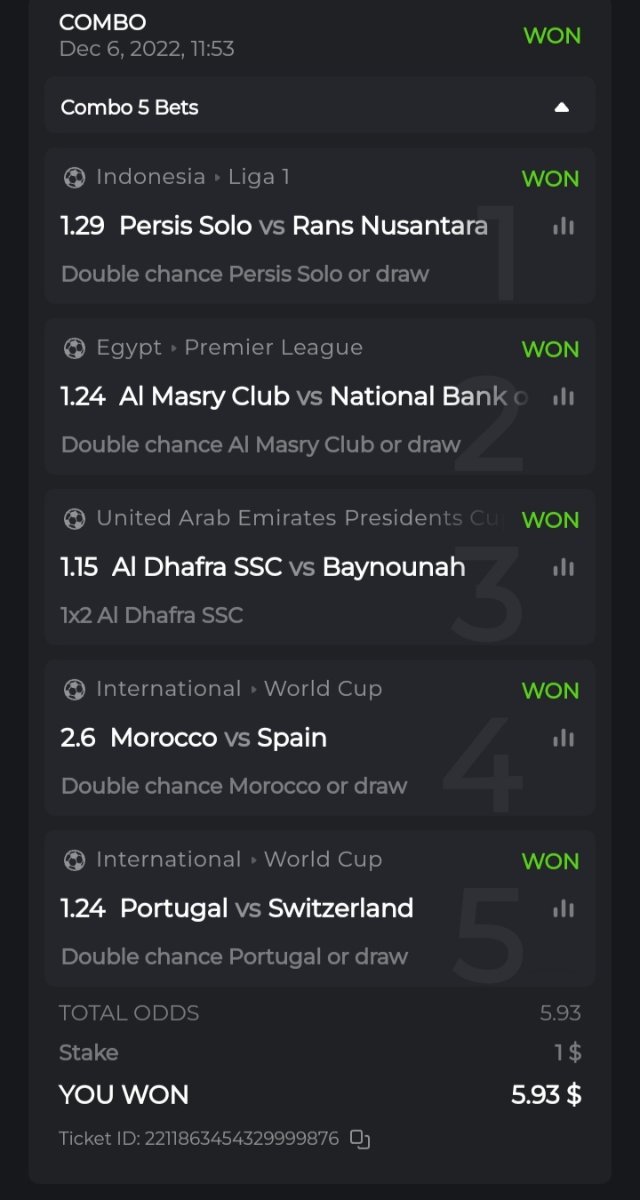This screenshot has width=640, height=1200.
Task: Open Portugal vs Switzerland match details
Action: click(x=266, y=909)
